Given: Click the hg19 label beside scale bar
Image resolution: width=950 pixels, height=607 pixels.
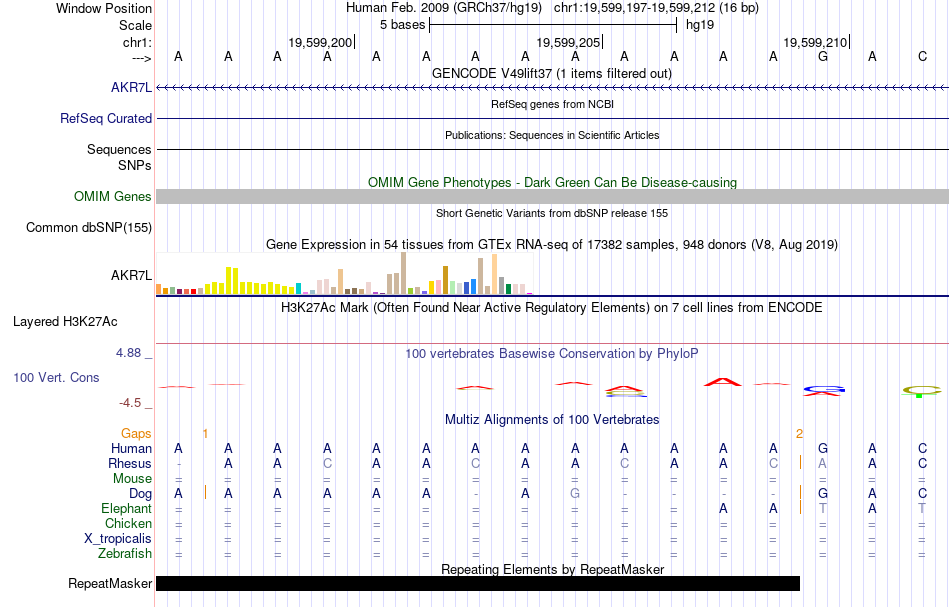Looking at the screenshot, I should 700,25.
